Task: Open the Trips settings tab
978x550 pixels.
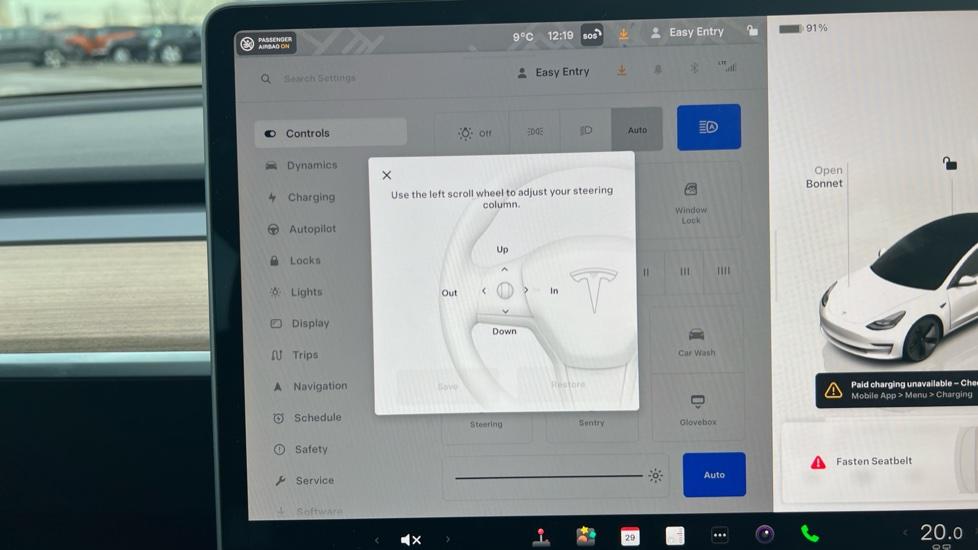Action: 296,355
